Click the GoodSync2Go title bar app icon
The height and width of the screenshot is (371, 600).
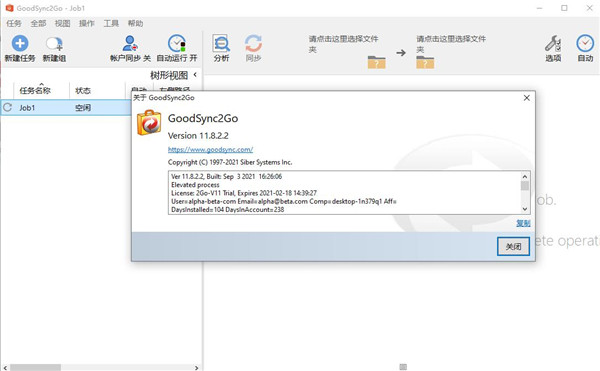click(x=9, y=8)
